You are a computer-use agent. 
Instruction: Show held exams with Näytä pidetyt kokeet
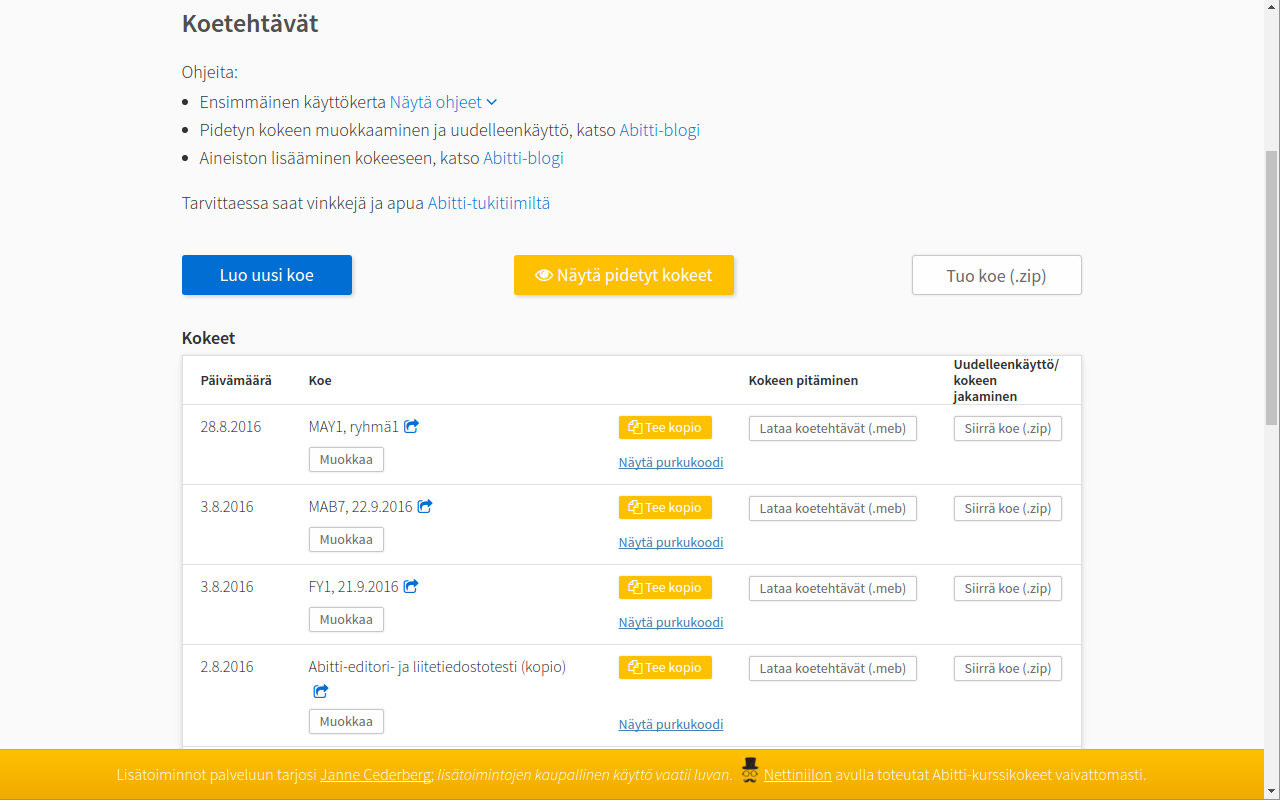click(x=624, y=275)
